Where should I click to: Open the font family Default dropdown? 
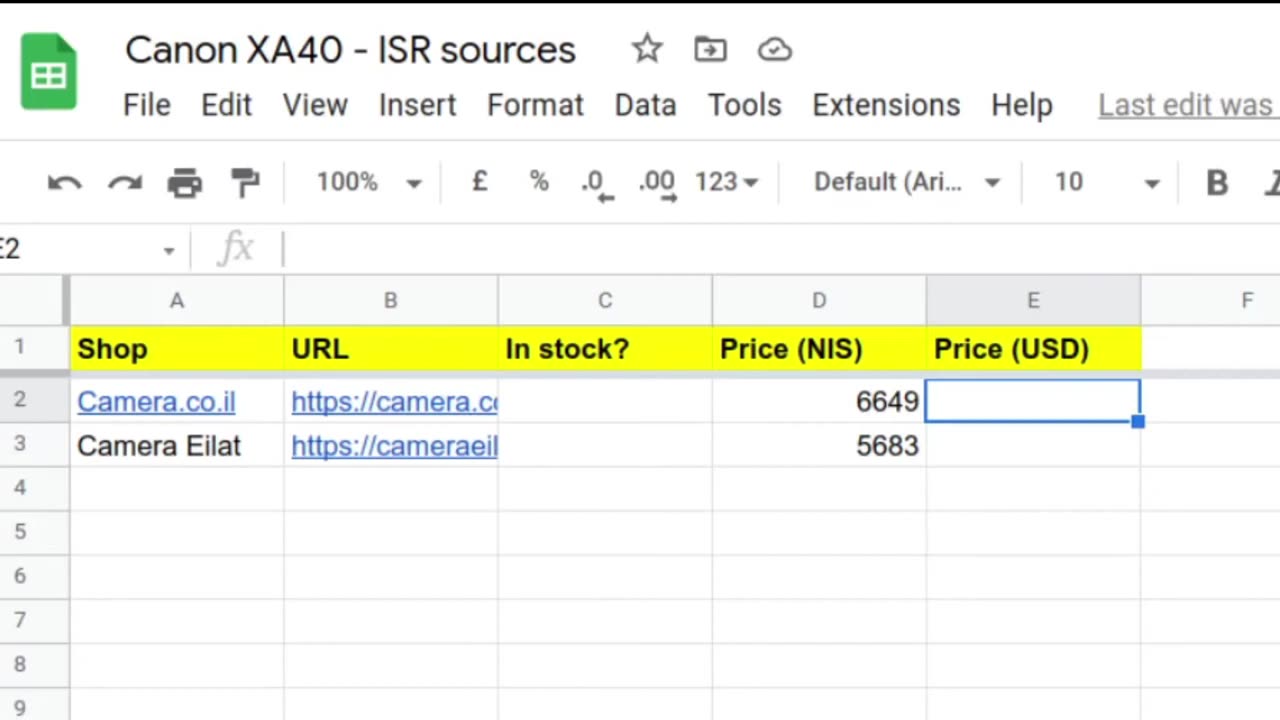point(906,182)
